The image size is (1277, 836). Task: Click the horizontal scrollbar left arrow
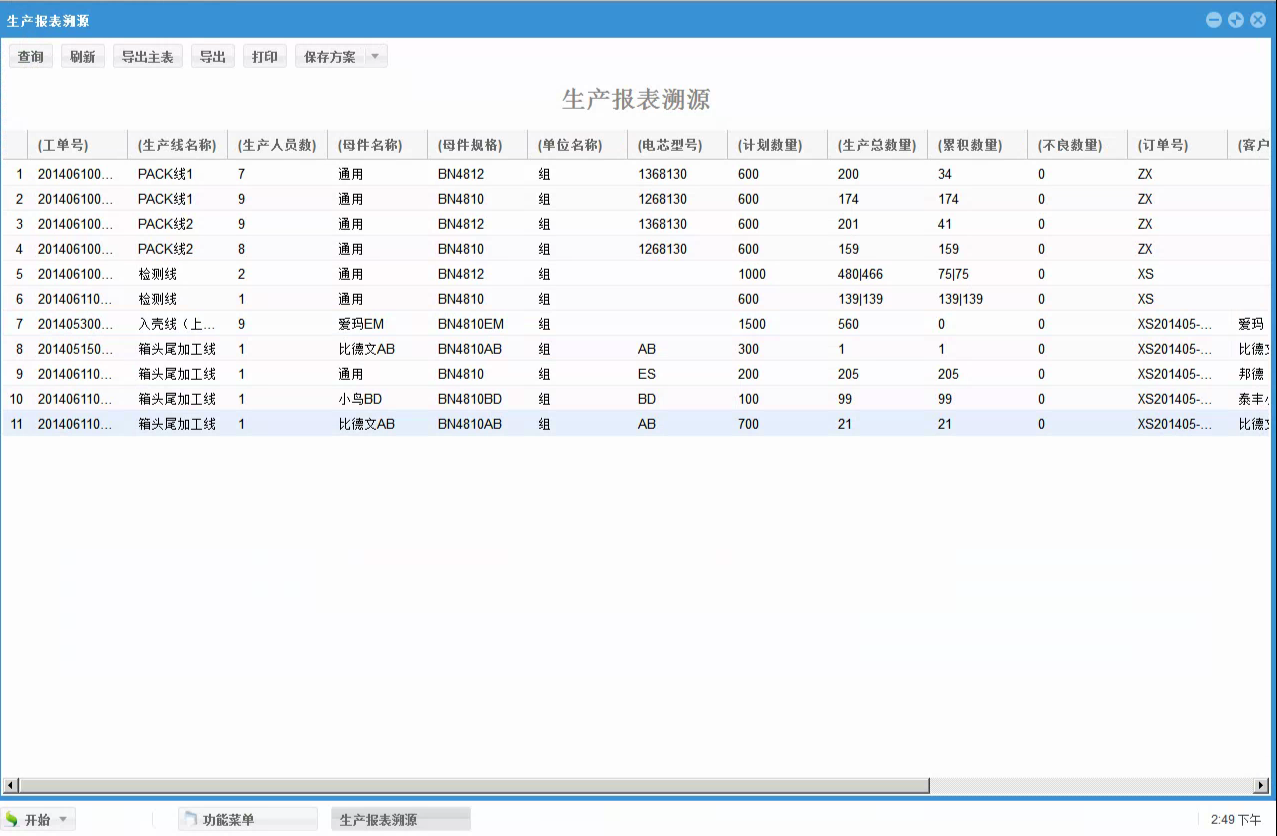10,786
